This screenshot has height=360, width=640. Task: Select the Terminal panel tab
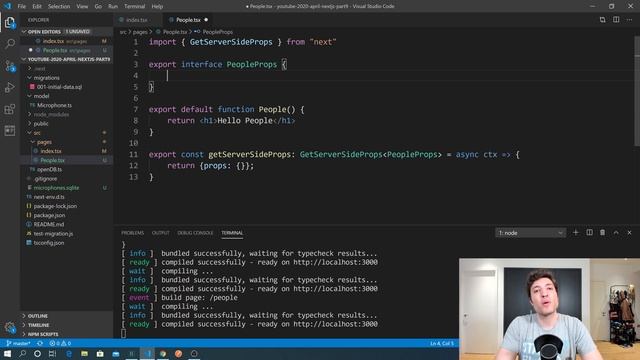[232, 233]
